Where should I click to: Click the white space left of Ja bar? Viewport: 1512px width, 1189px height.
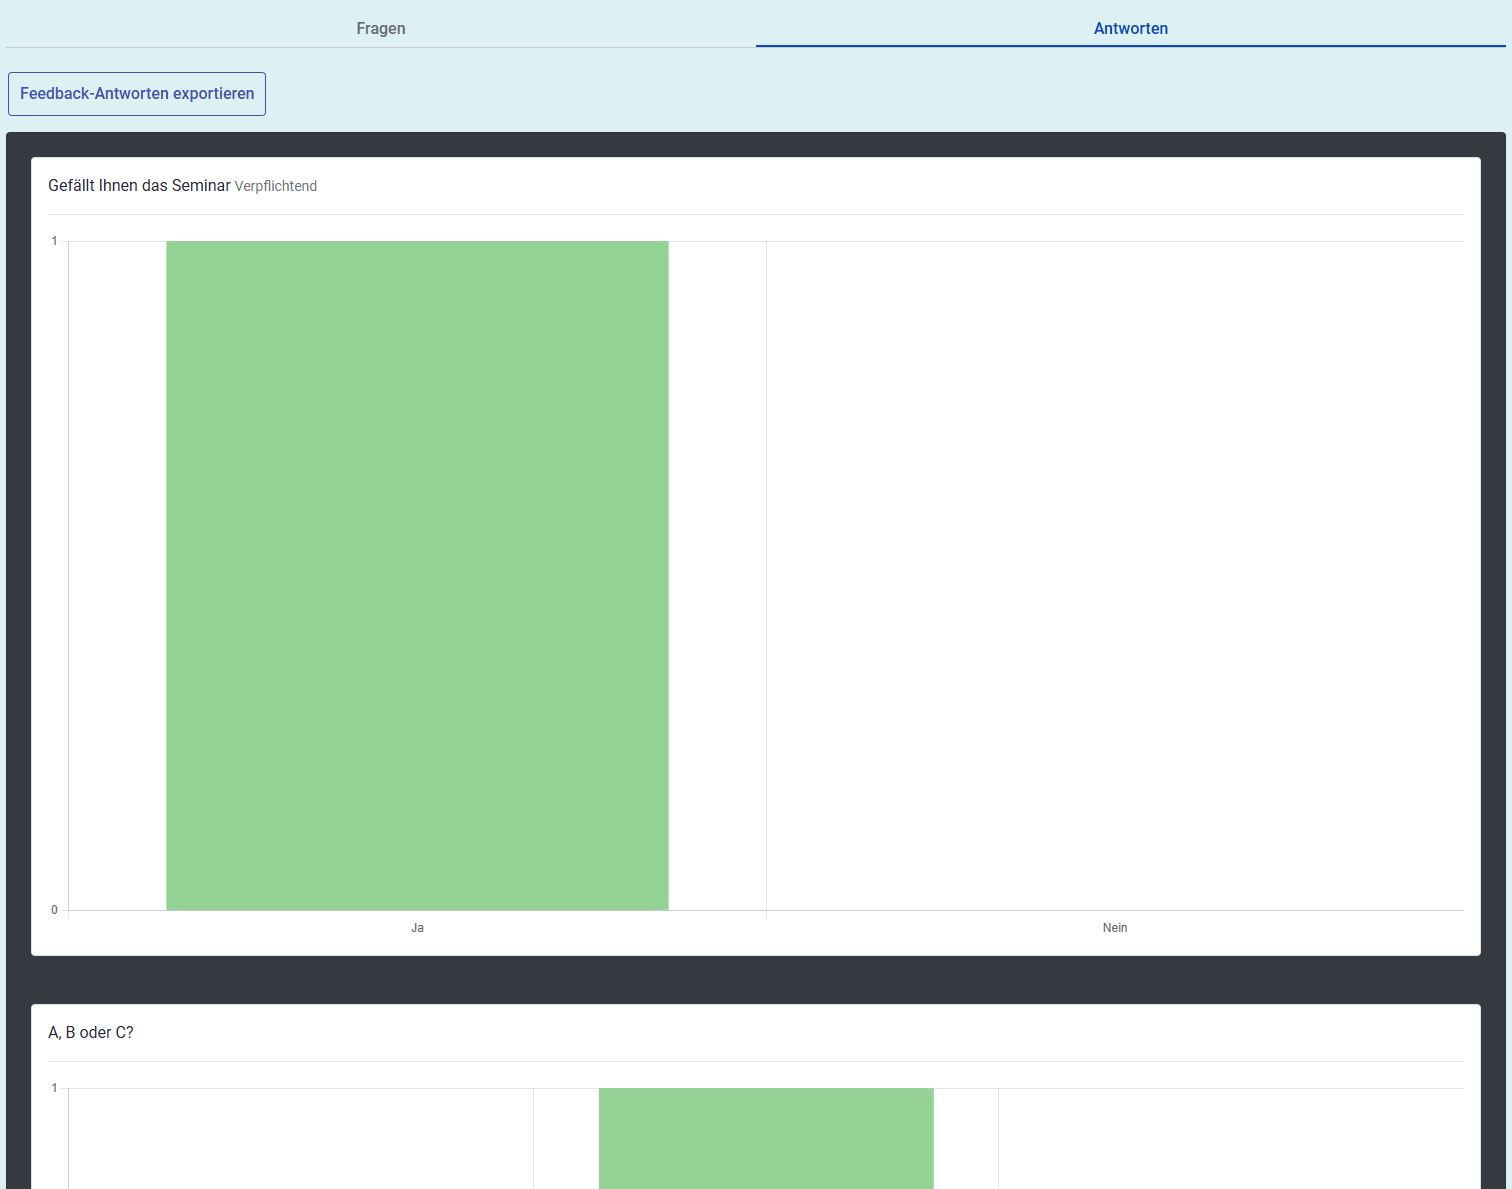point(117,575)
